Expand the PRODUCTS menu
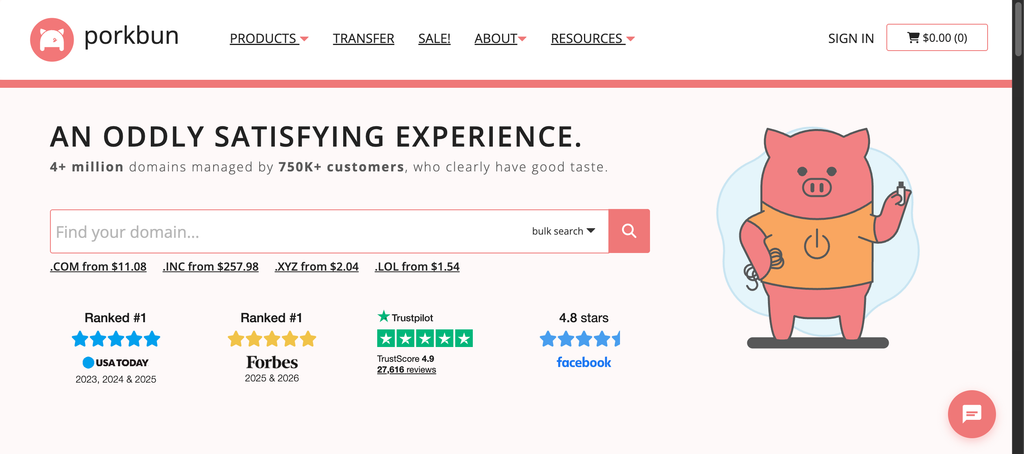Image resolution: width=1024 pixels, height=454 pixels. tap(269, 39)
